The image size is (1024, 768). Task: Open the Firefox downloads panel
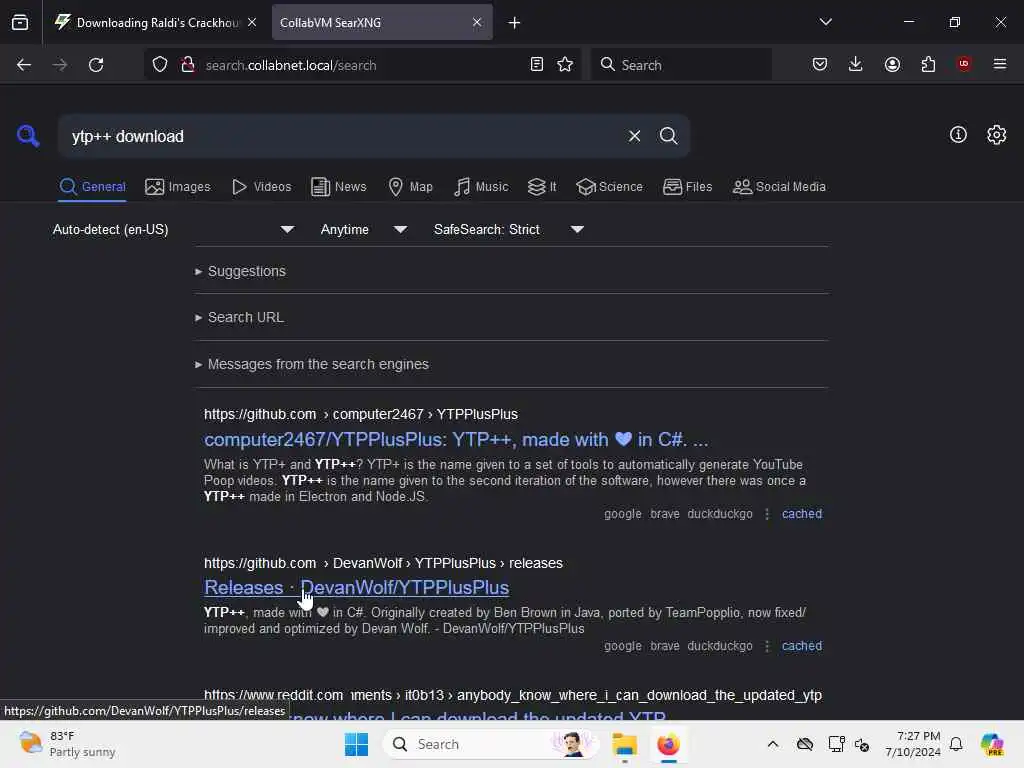pyautogui.click(x=856, y=64)
